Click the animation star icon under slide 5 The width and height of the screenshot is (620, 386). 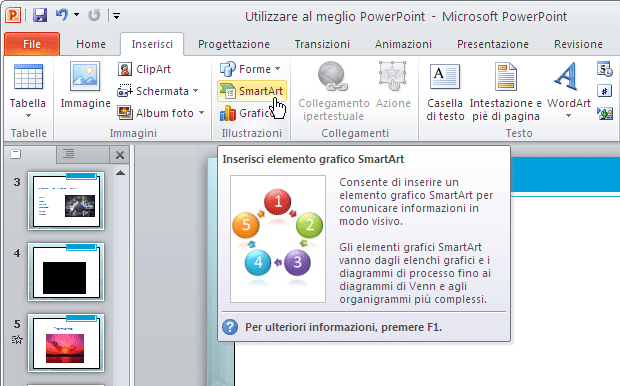click(x=17, y=339)
